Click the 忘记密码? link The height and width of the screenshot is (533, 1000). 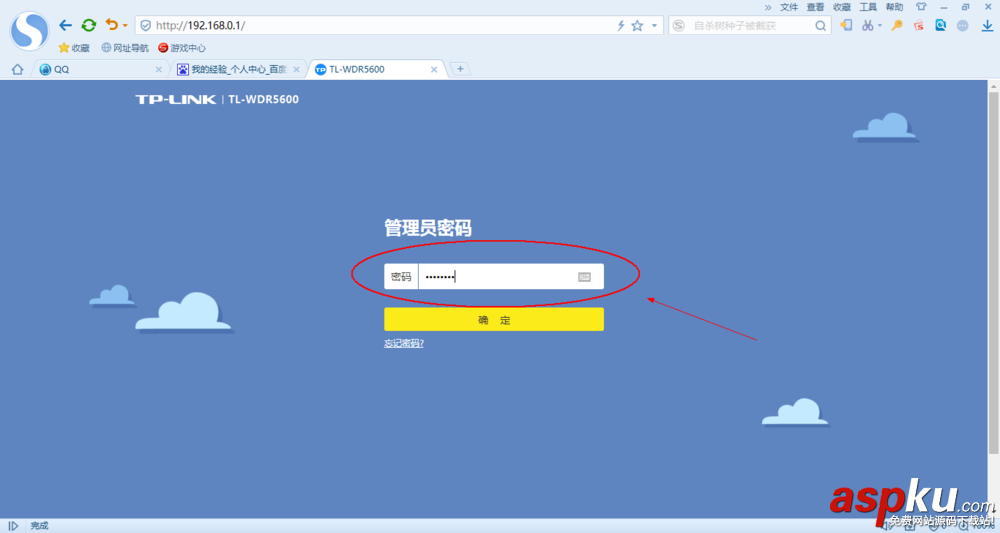pyautogui.click(x=404, y=344)
